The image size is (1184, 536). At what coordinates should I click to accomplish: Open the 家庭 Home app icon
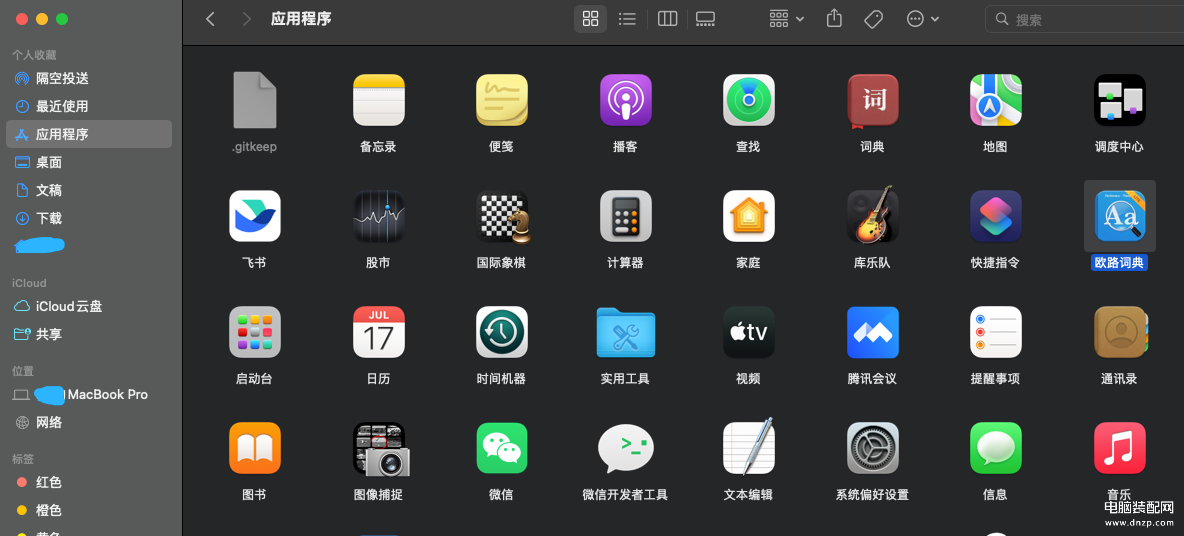(x=748, y=216)
